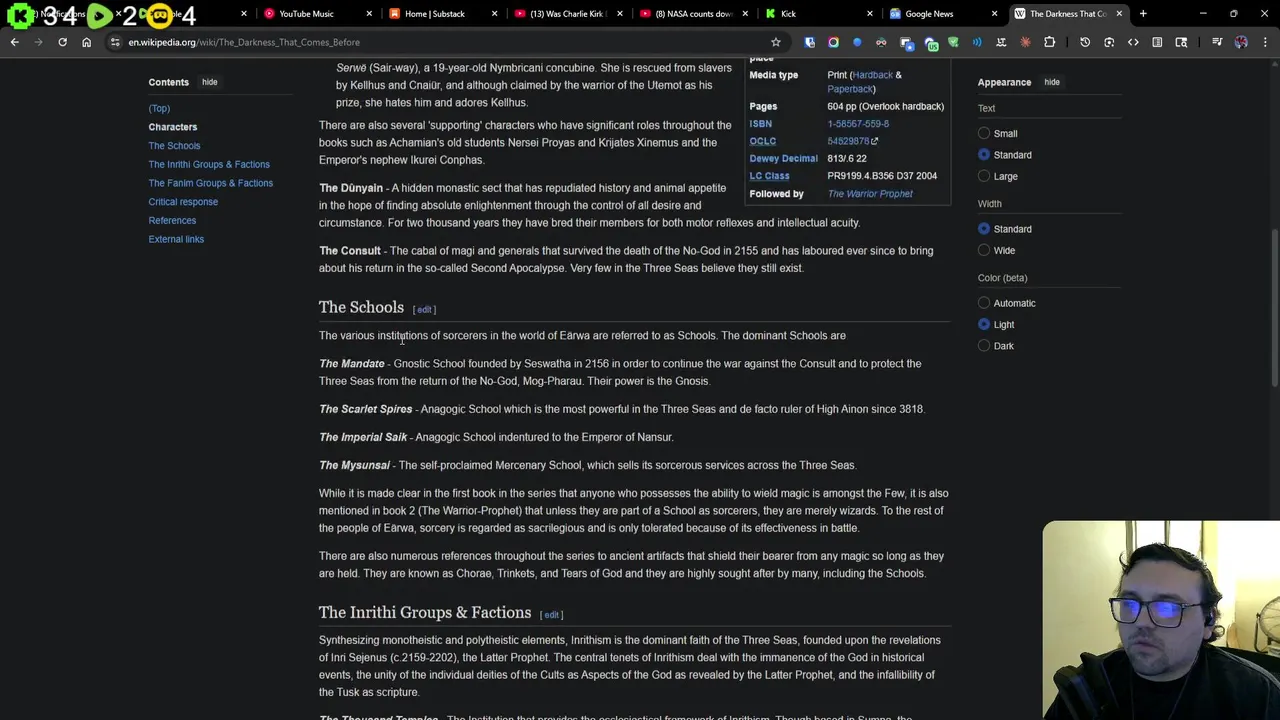The width and height of the screenshot is (1280, 720).
Task: Go back with the browser back arrow
Action: [x=14, y=42]
